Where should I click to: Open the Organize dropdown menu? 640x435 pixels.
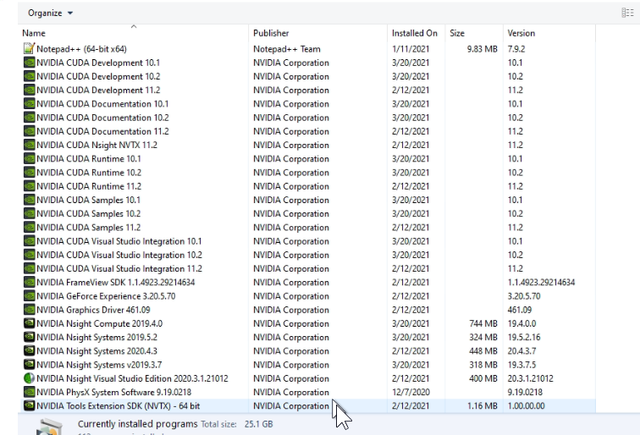(50, 13)
